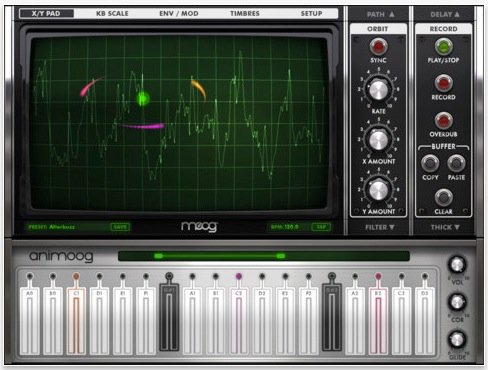Click the X AMOUNT knob
This screenshot has height=370, width=488.
[378, 139]
